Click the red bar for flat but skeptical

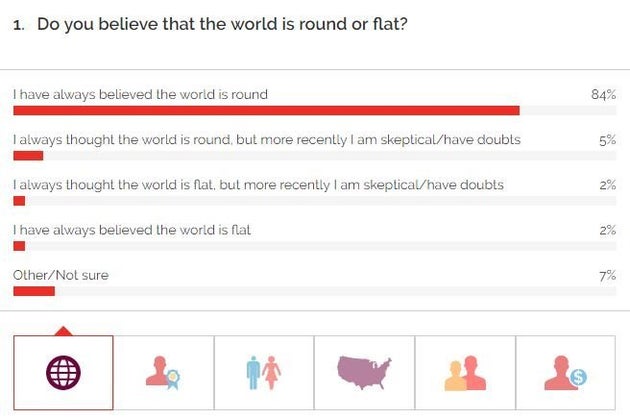point(18,200)
